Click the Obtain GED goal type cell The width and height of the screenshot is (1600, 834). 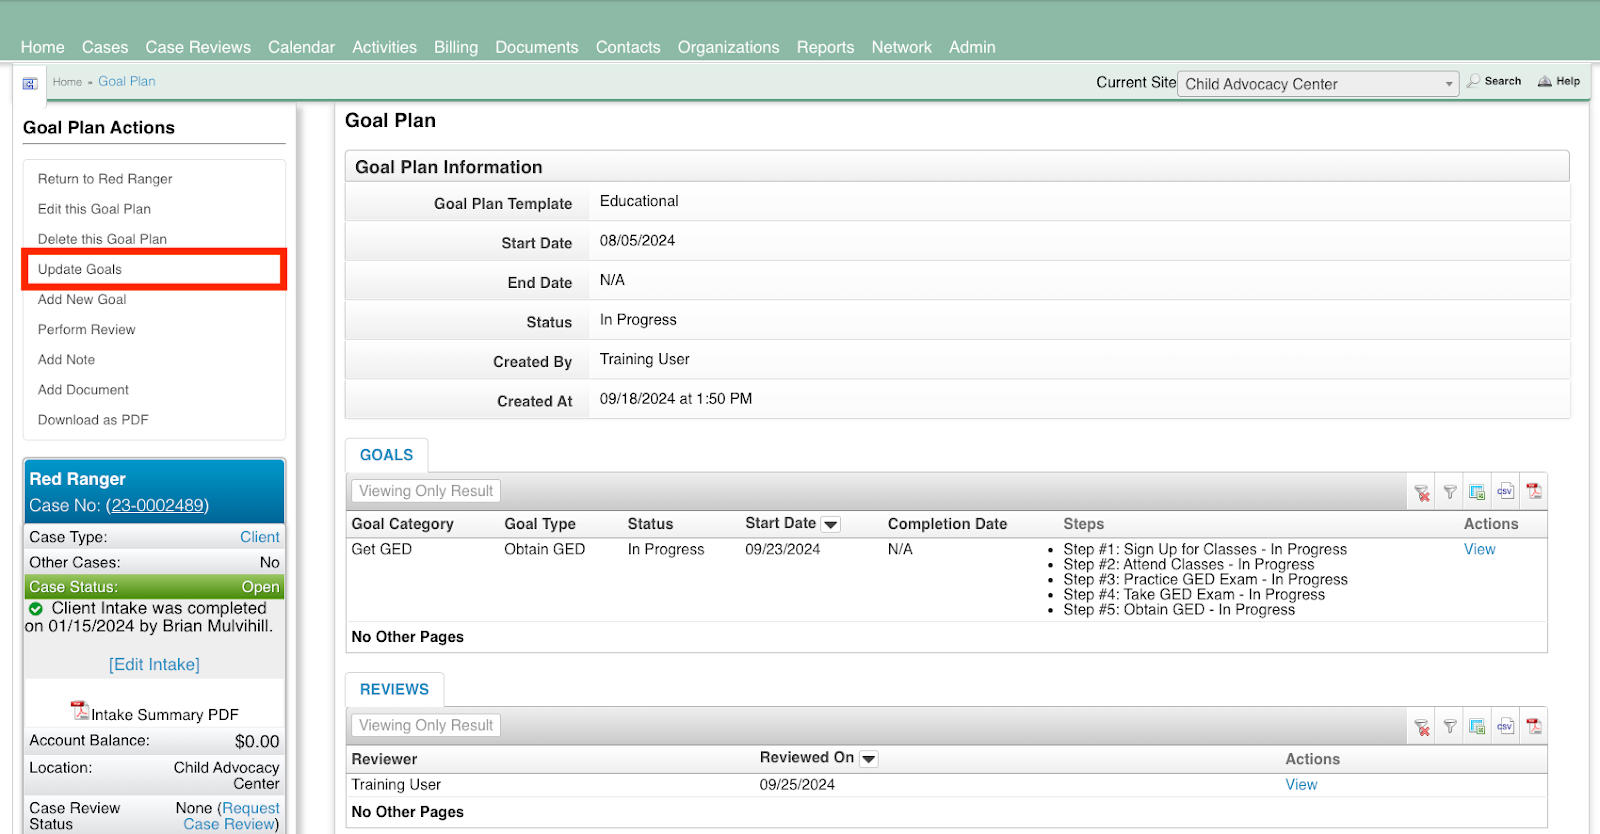(x=544, y=550)
